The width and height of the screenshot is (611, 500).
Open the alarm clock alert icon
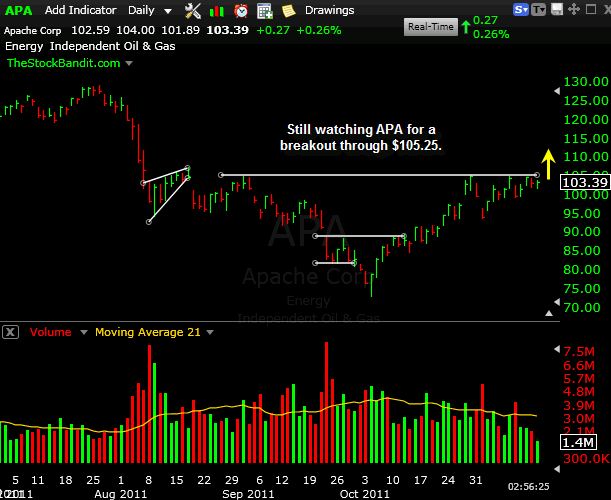coord(241,11)
